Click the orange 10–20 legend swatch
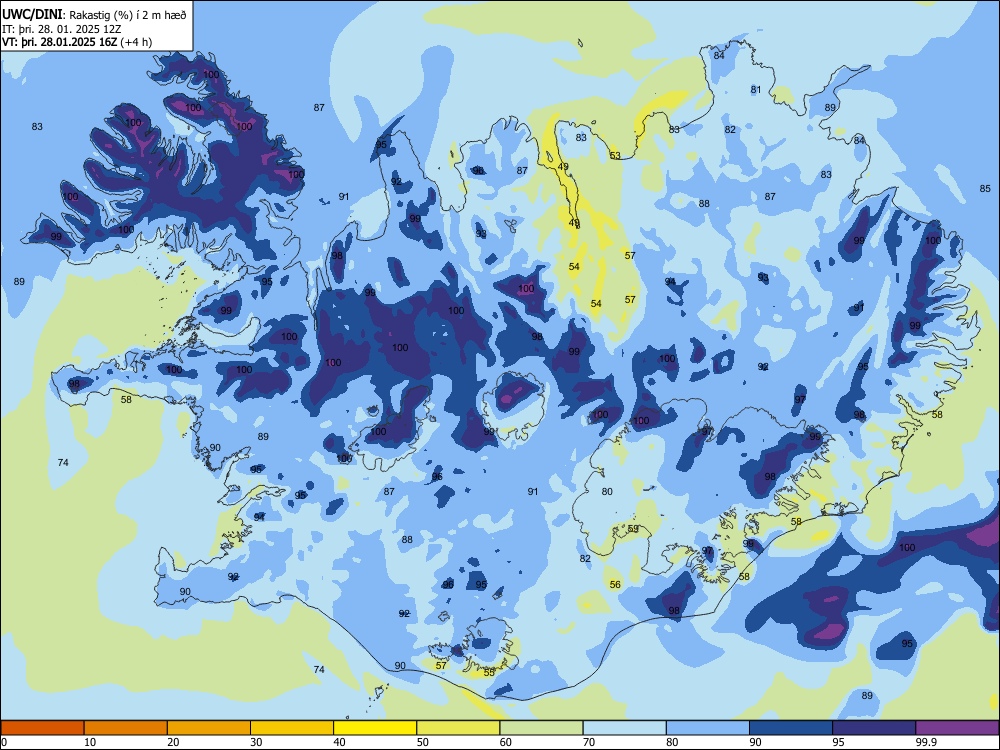 point(126,728)
